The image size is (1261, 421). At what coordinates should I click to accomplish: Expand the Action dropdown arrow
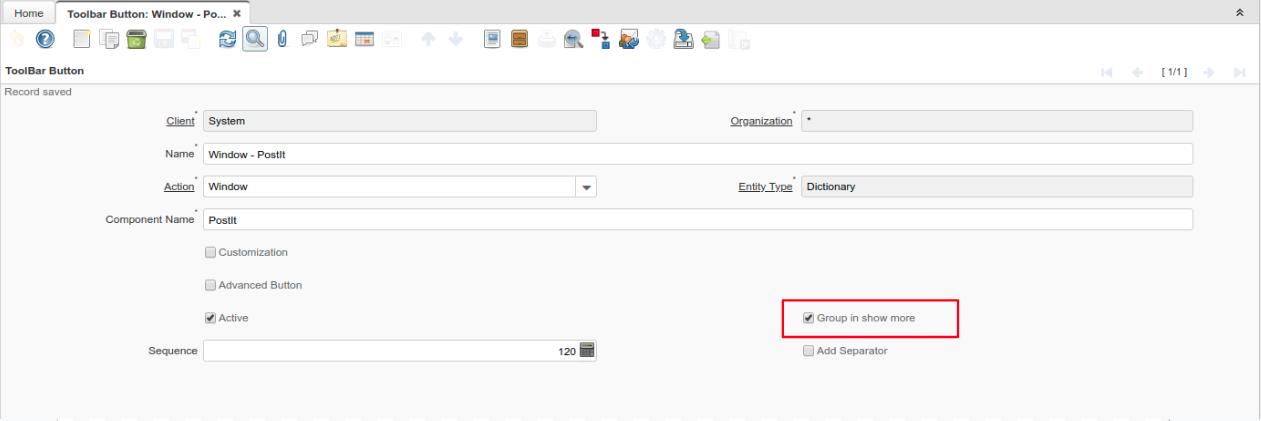586,187
